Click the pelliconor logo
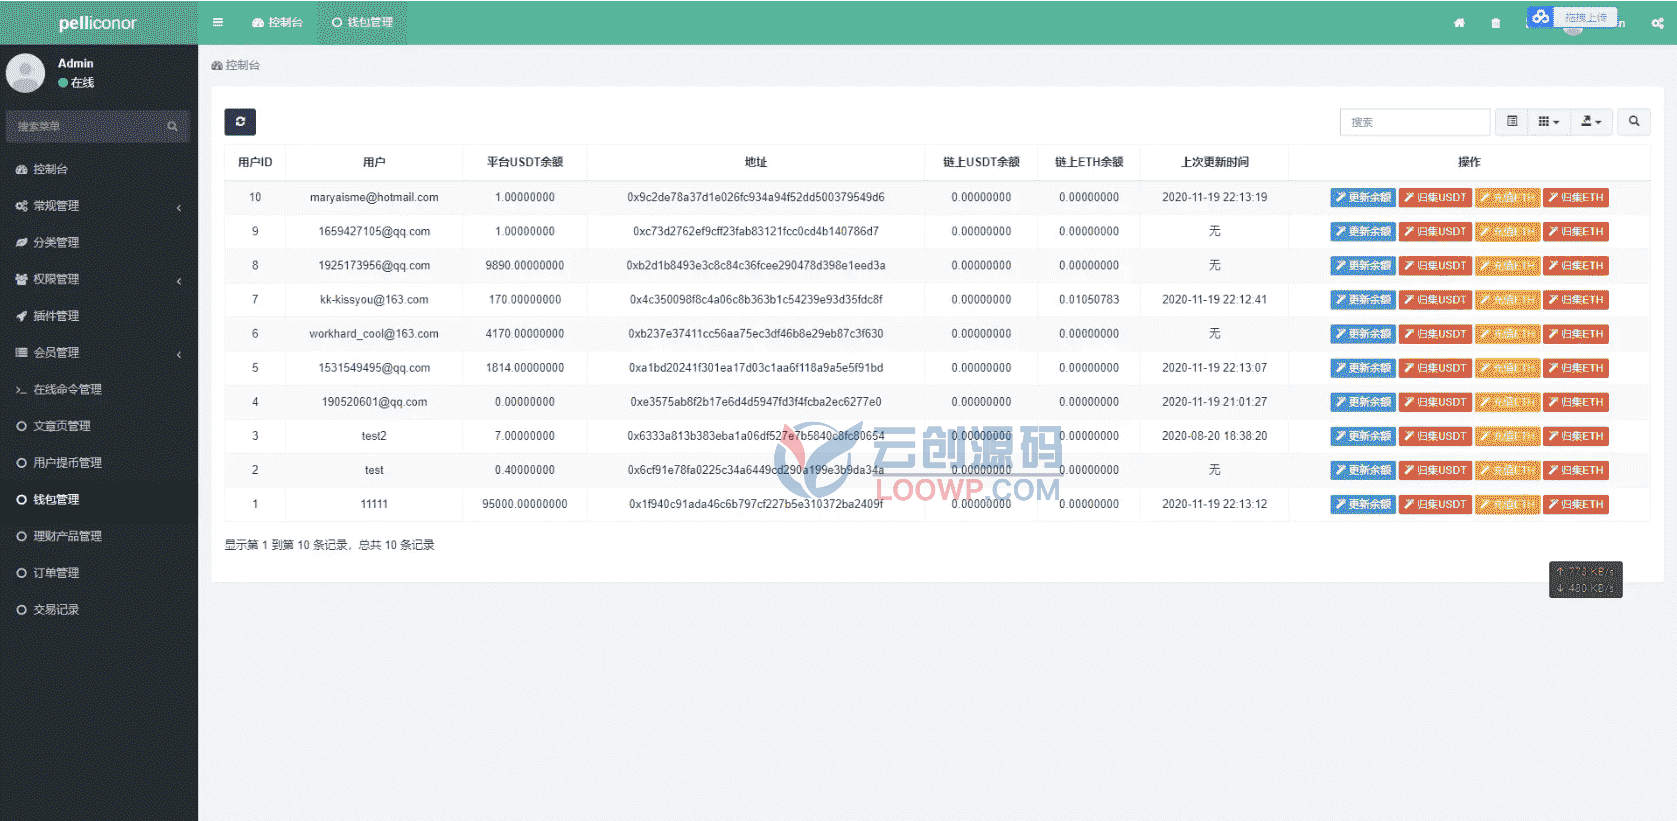The width and height of the screenshot is (1677, 821). click(98, 23)
